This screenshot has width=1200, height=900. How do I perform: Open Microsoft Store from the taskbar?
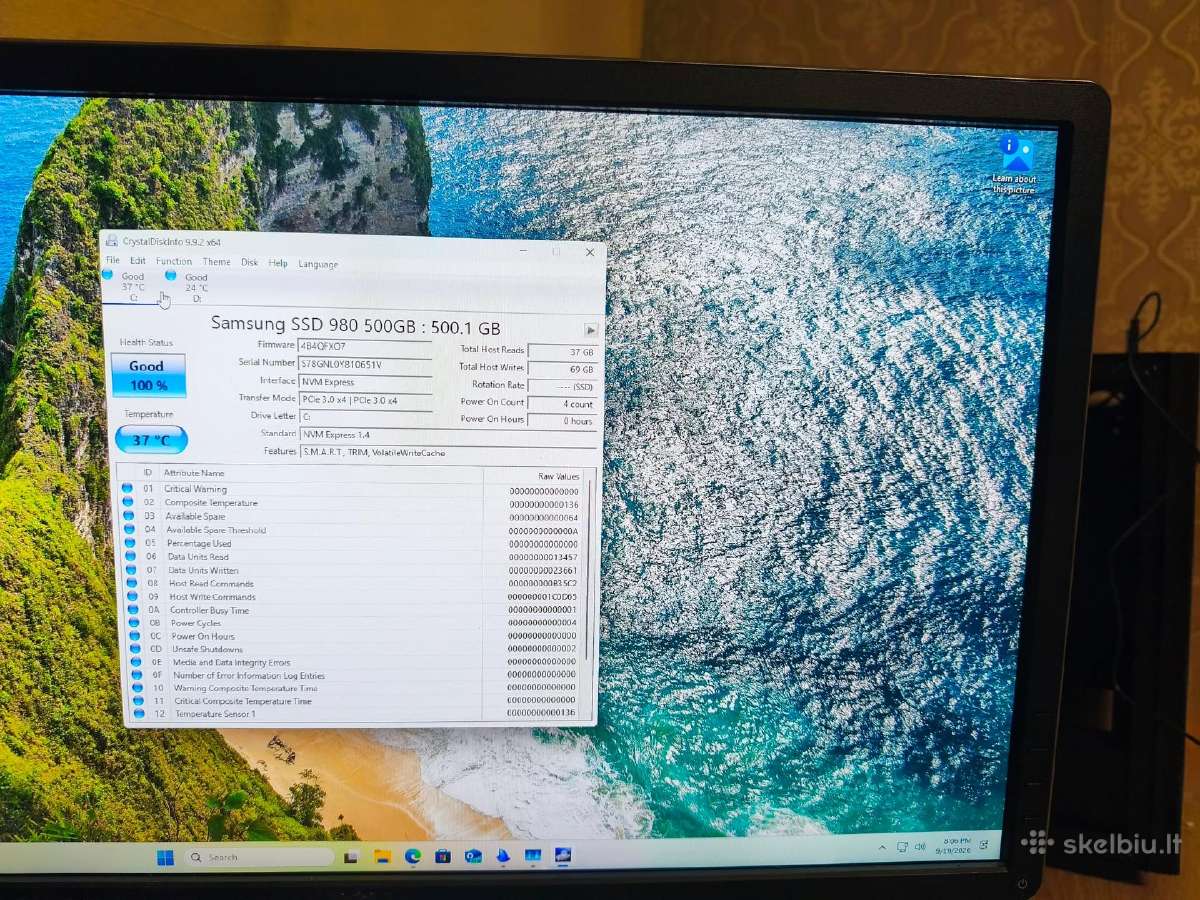tap(442, 856)
